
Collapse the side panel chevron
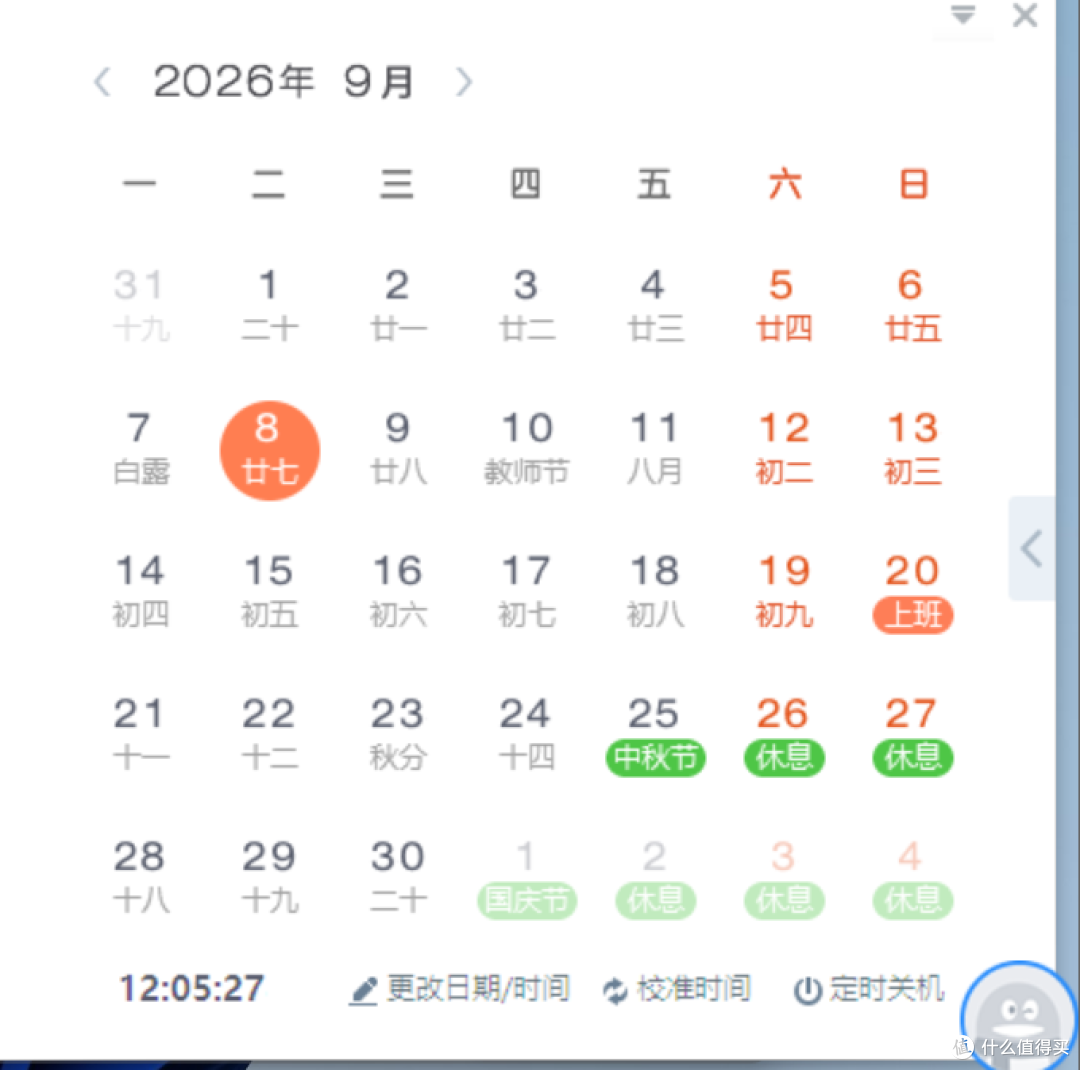[1031, 548]
